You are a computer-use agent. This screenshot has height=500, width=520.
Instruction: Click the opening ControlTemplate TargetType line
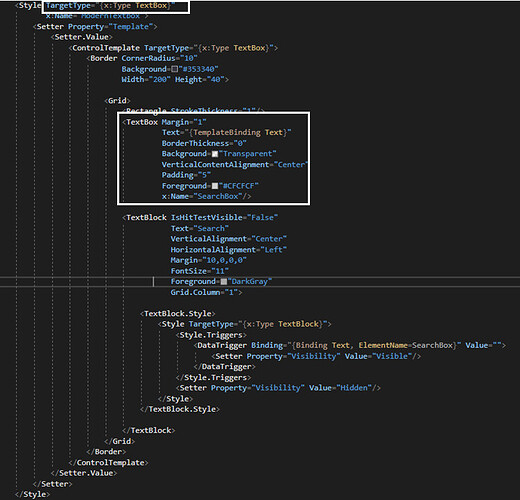[x=173, y=48]
